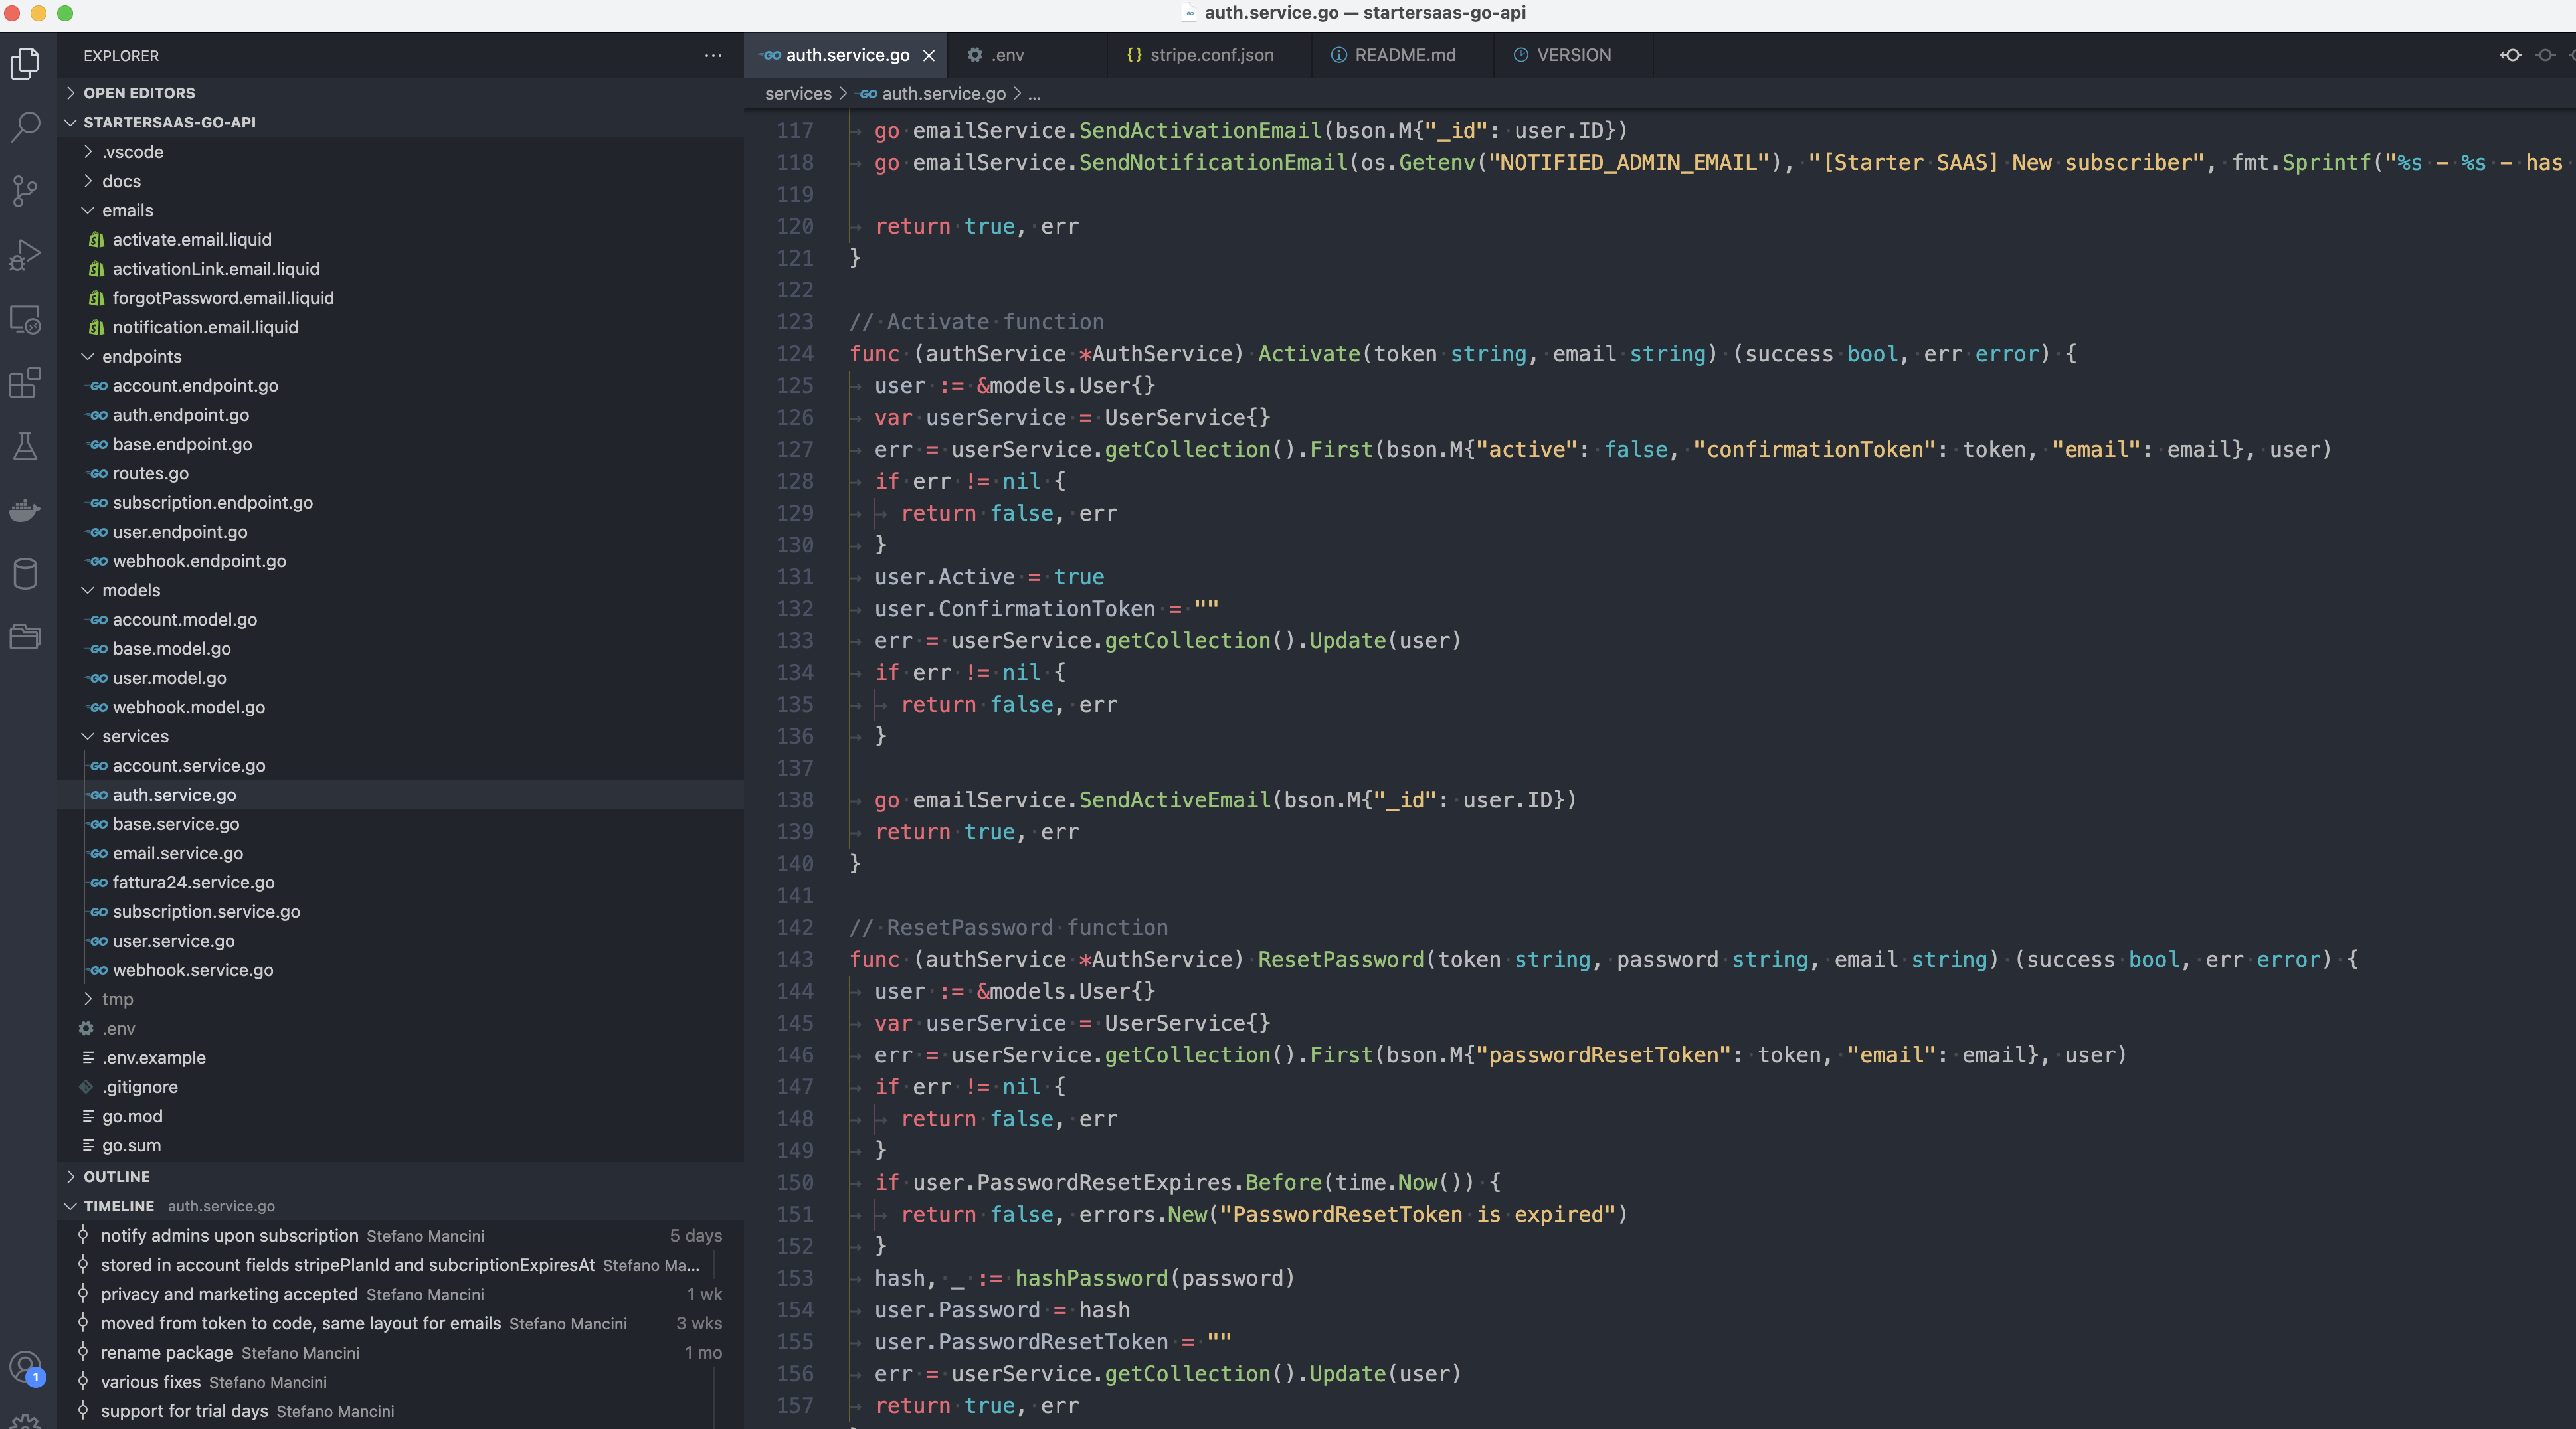Open the Search view in activity bar
The image size is (2576, 1429).
(x=25, y=127)
